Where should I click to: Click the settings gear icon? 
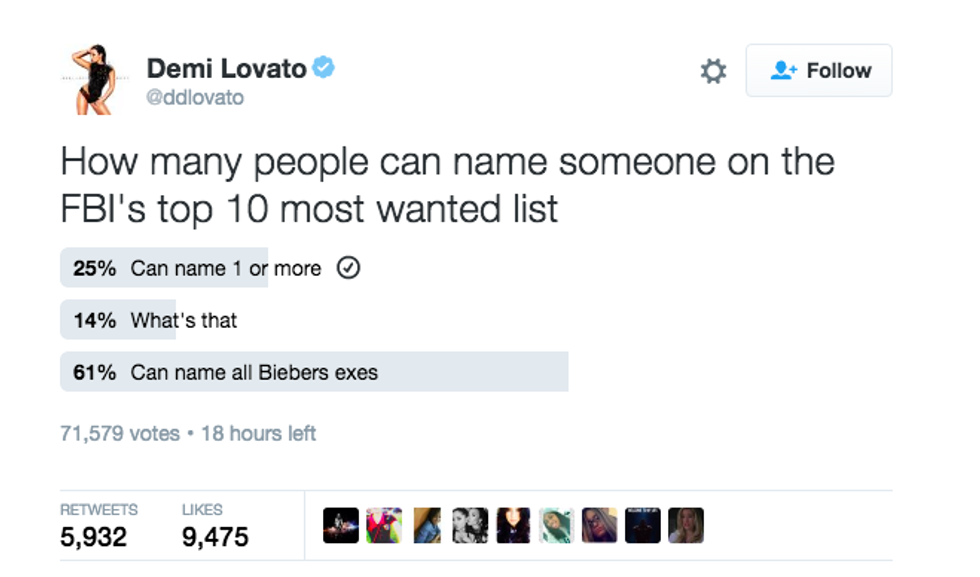(713, 71)
